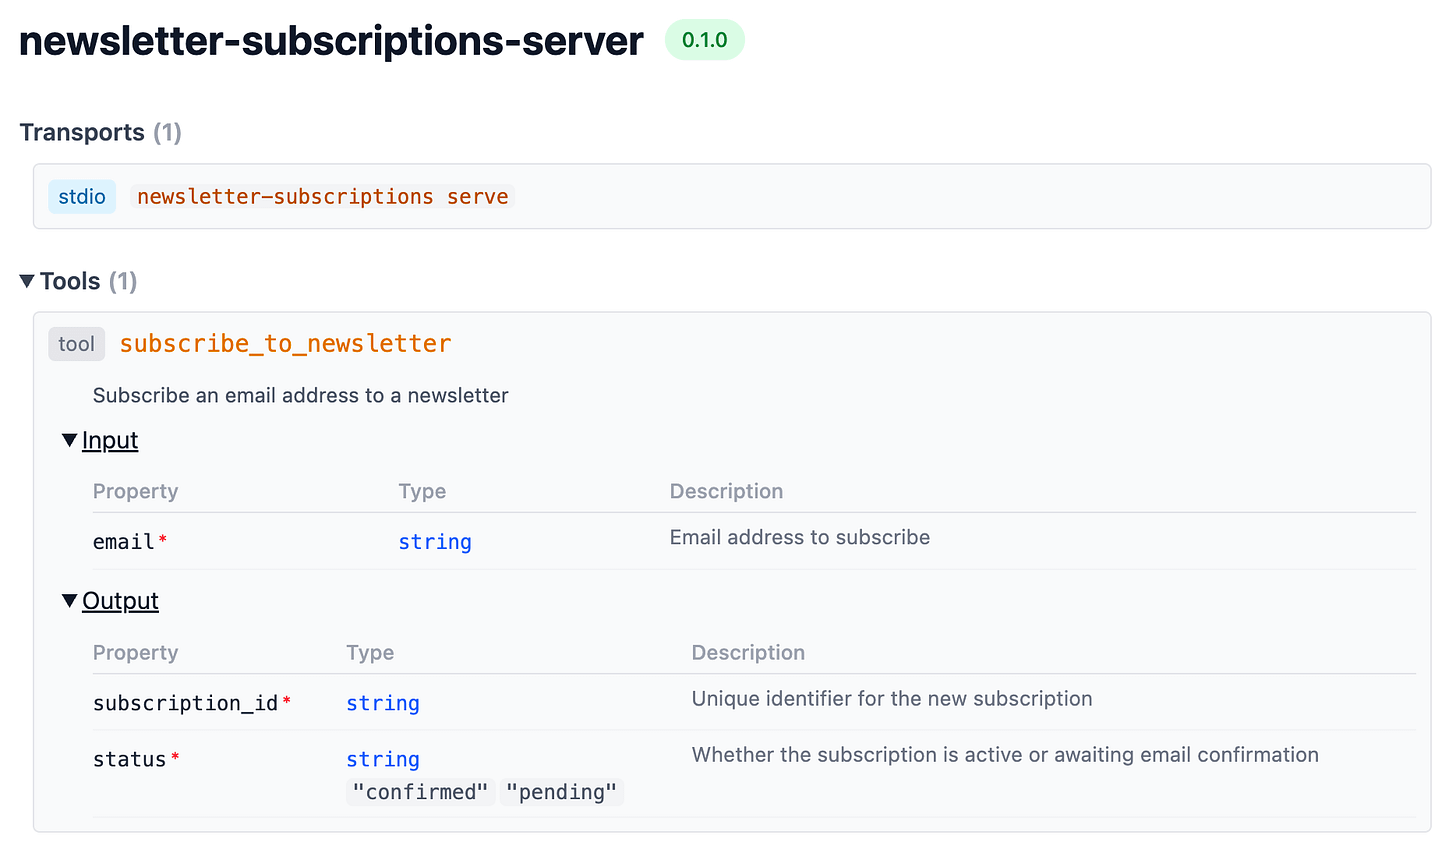Click the email property name
The image size is (1456, 861).
124,542
